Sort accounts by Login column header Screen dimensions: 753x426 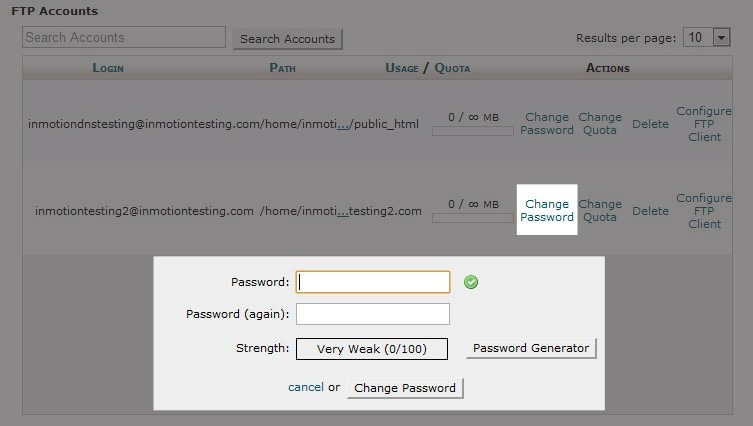122,68
